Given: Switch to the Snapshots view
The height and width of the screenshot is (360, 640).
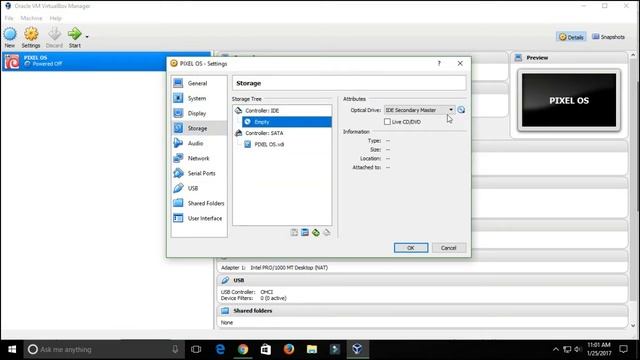Looking at the screenshot, I should [609, 37].
